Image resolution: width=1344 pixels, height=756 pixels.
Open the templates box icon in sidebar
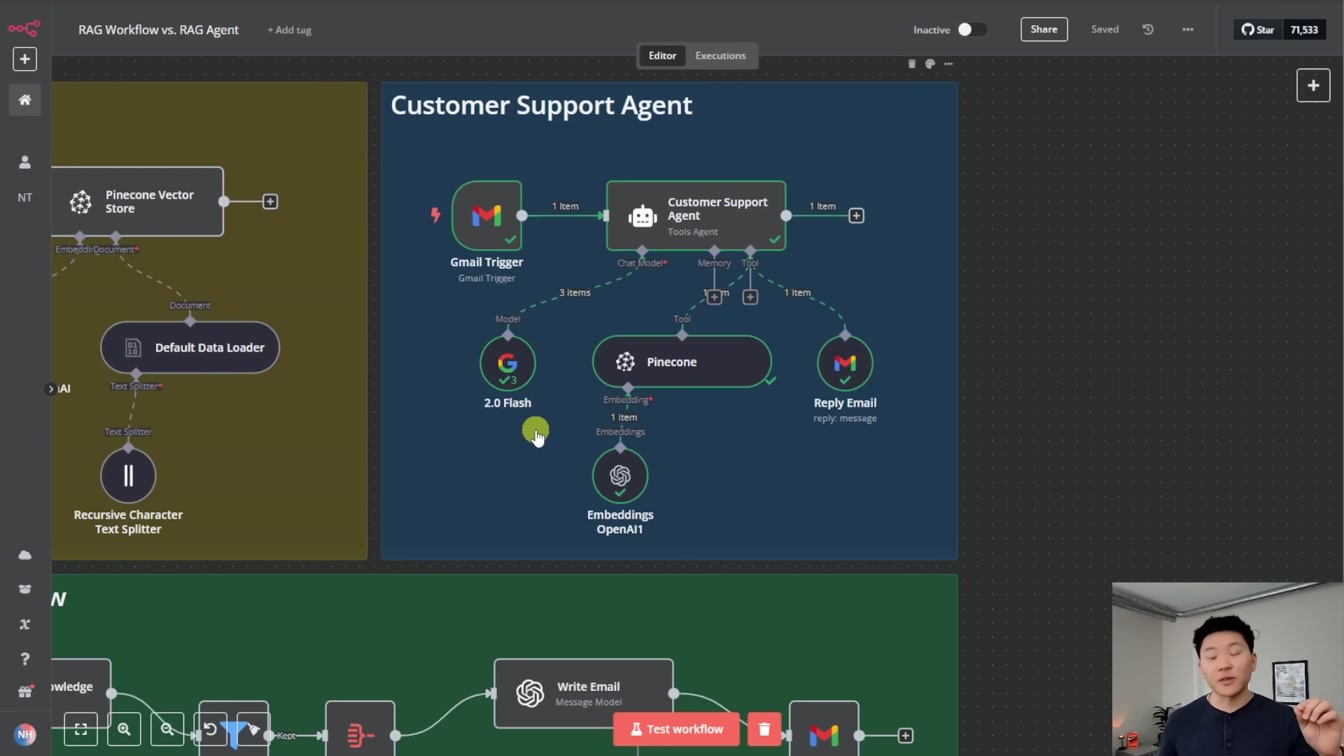pyautogui.click(x=25, y=590)
